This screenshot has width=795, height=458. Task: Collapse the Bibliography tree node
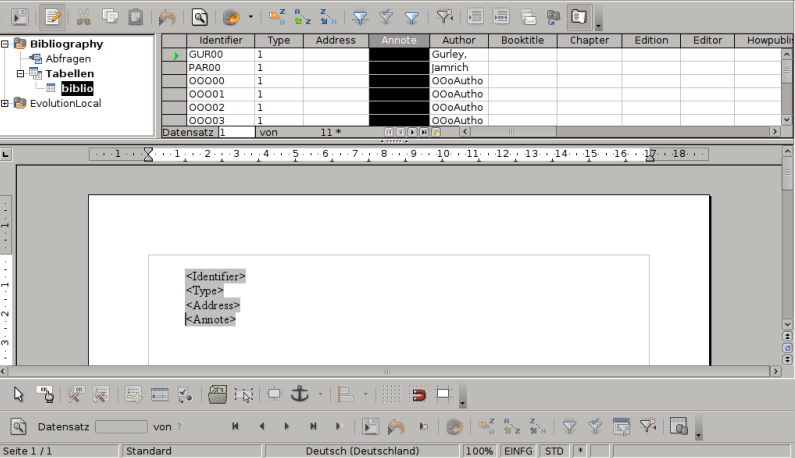7,44
